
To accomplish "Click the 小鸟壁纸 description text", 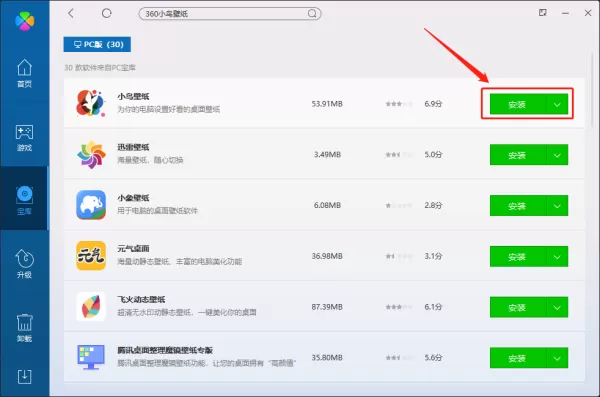I will click(168, 109).
